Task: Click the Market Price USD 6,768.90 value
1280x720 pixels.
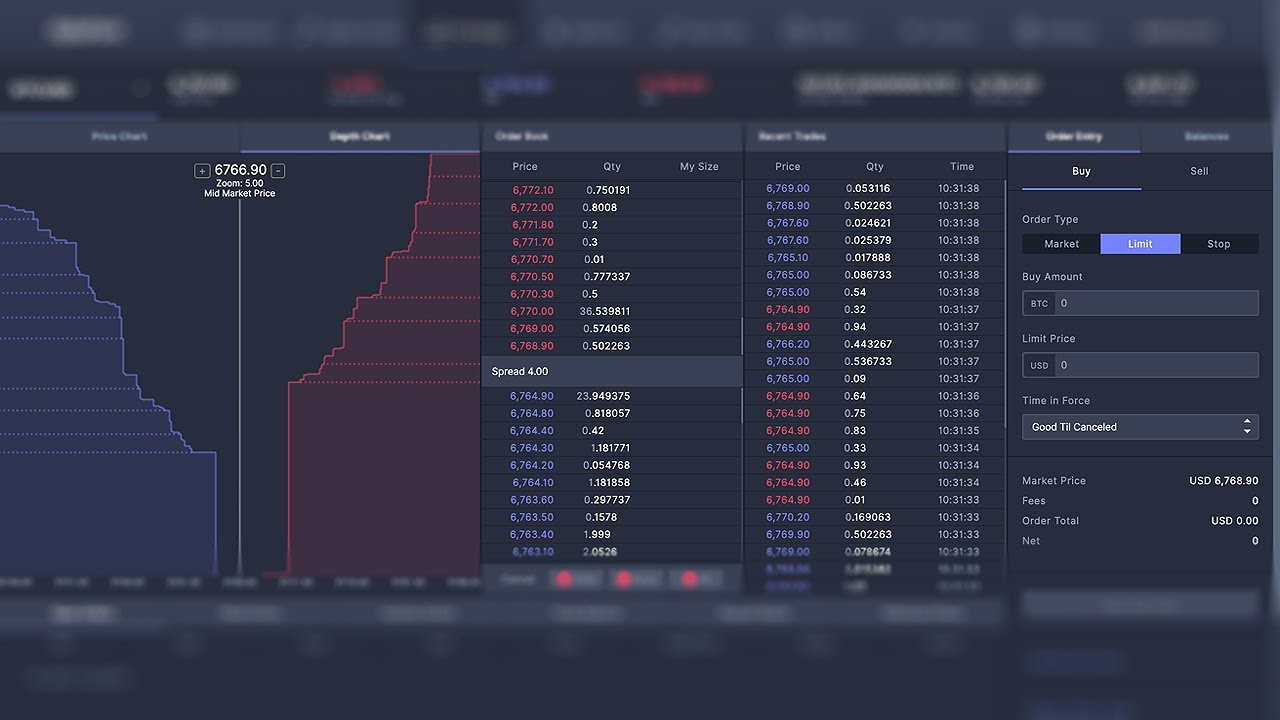Action: 1224,481
